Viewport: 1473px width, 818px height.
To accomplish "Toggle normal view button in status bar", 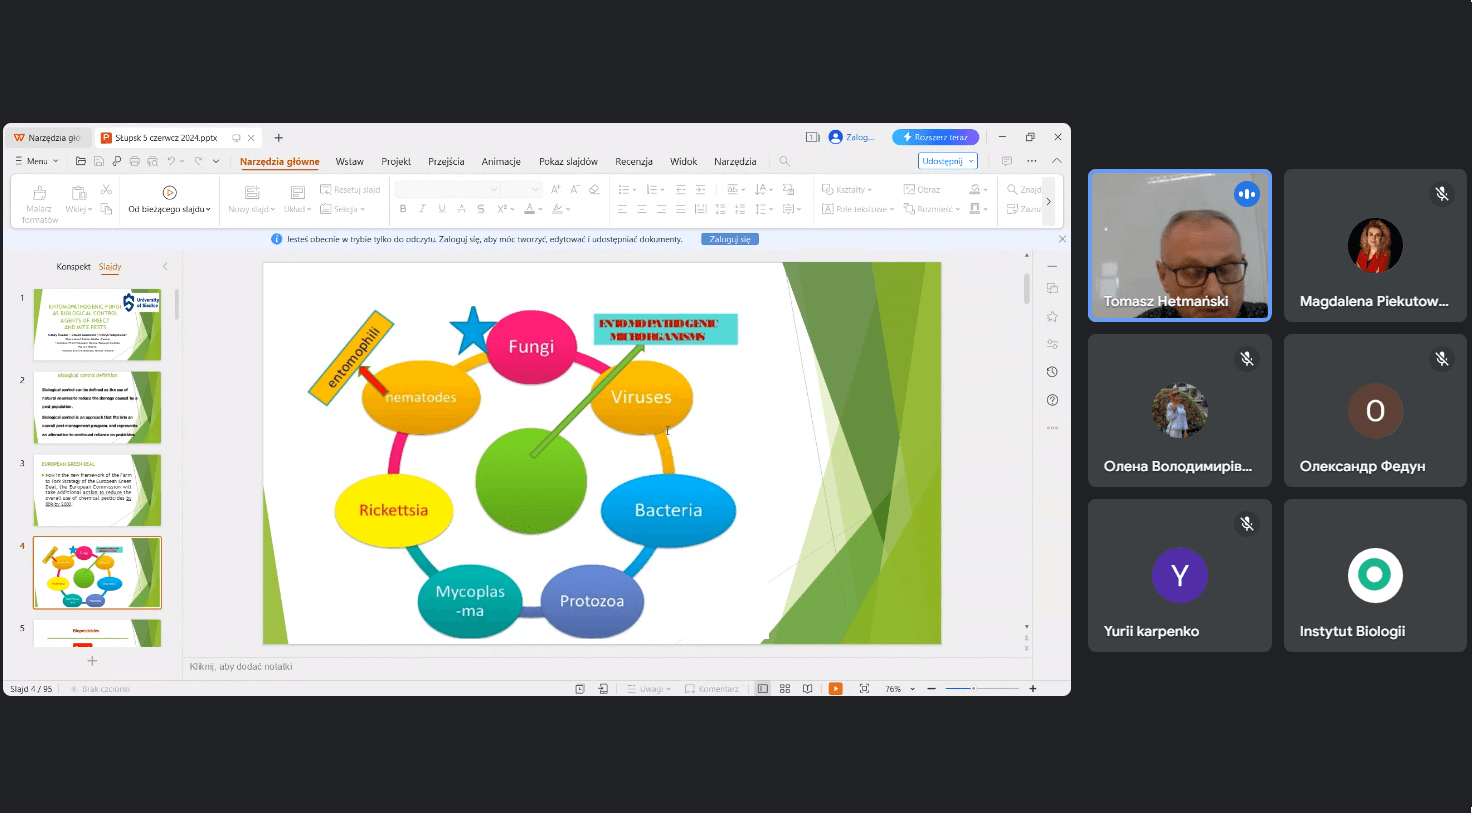I will [x=763, y=689].
